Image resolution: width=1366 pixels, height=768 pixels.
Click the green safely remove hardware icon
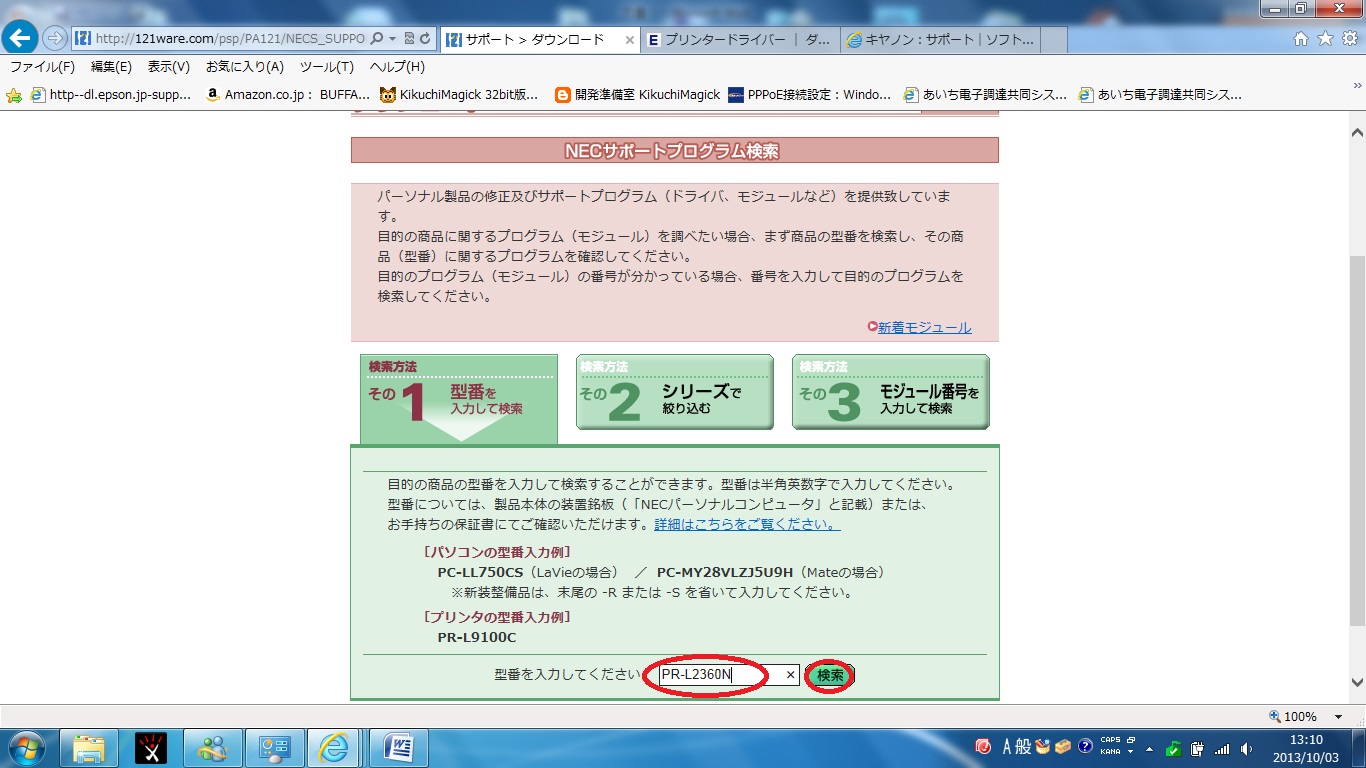[x=1174, y=748]
